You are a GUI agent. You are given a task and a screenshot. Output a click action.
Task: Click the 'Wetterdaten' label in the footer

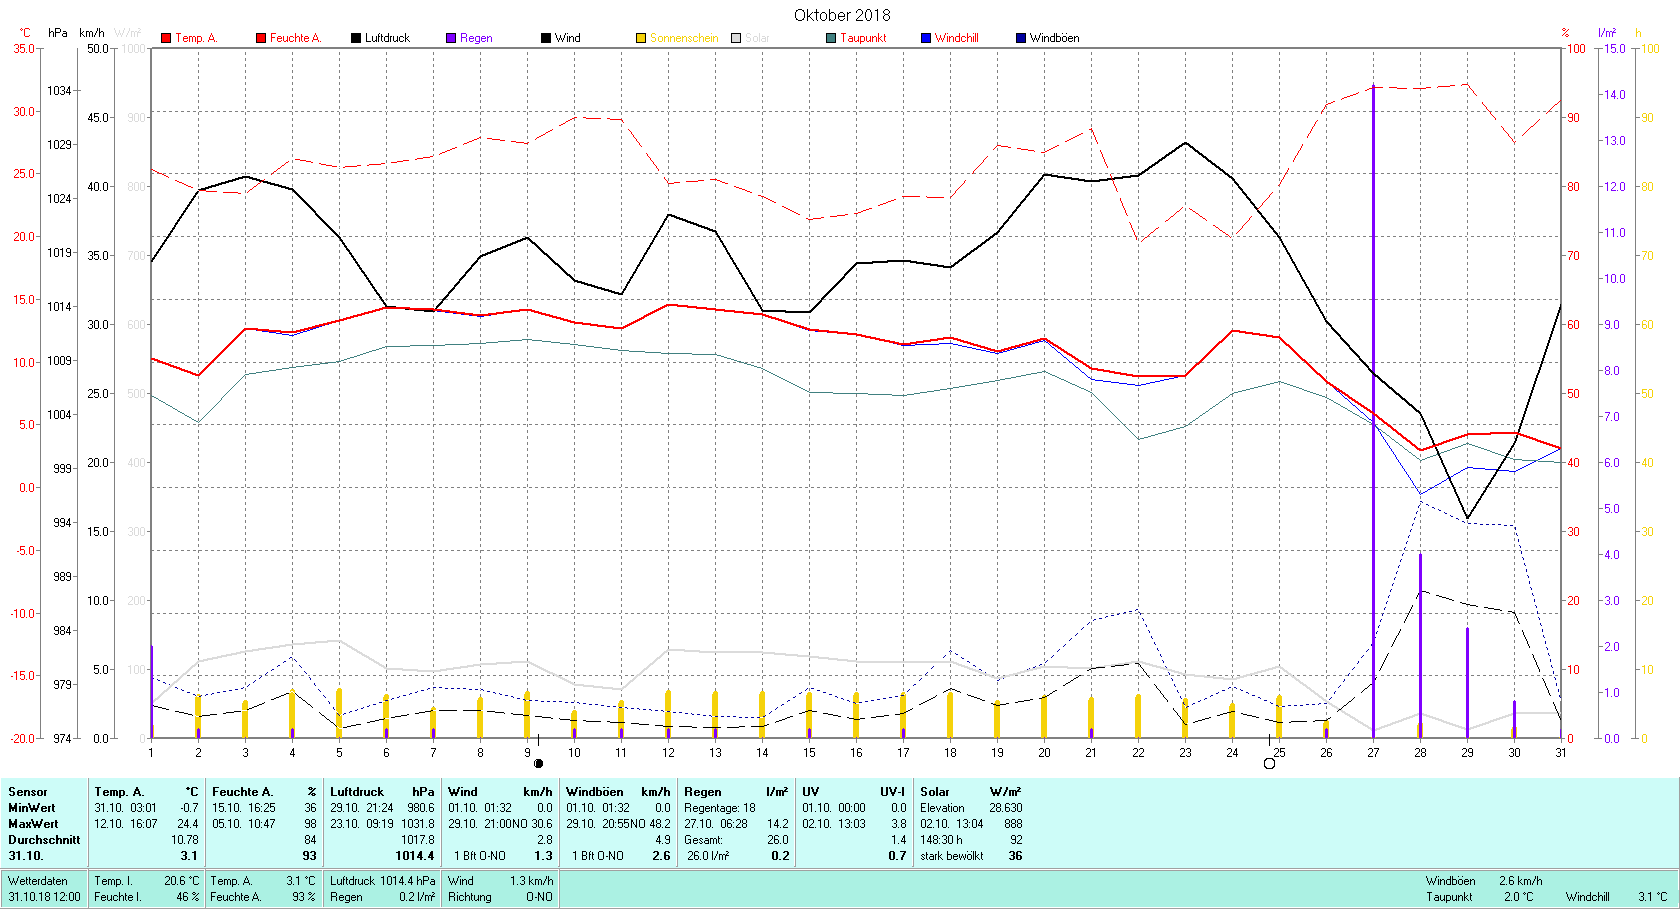38,881
